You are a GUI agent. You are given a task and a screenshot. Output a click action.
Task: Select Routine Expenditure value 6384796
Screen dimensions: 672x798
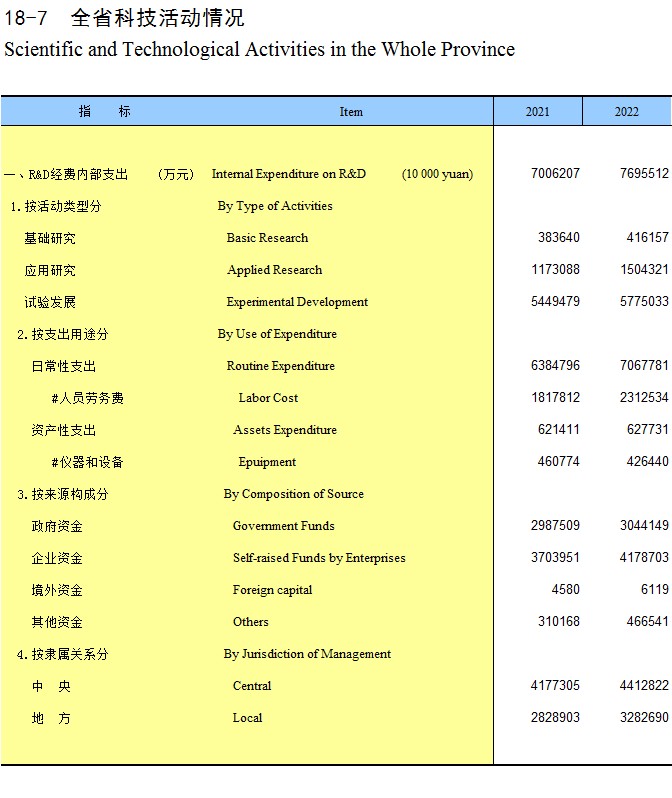[555, 365]
